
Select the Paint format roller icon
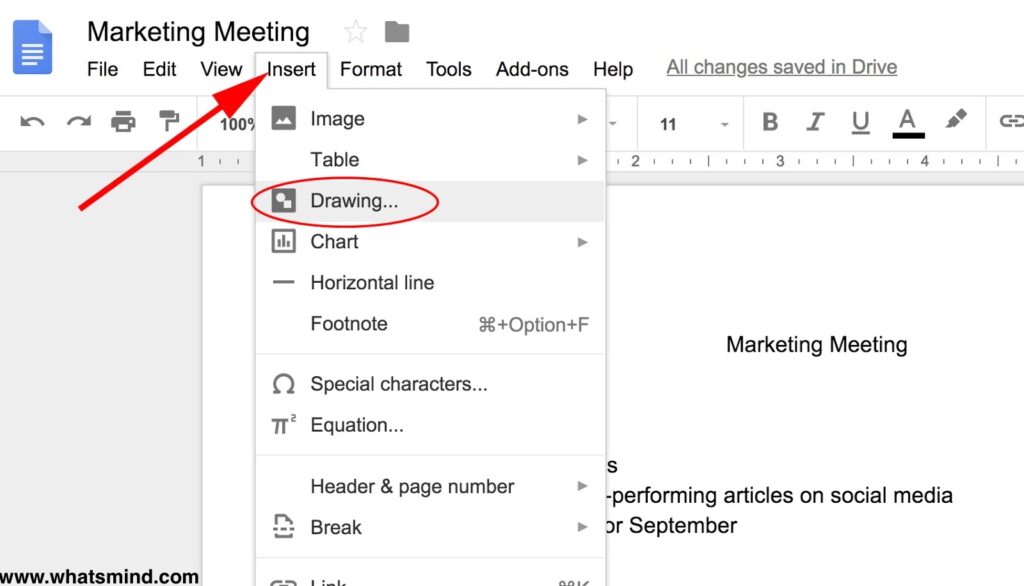169,121
